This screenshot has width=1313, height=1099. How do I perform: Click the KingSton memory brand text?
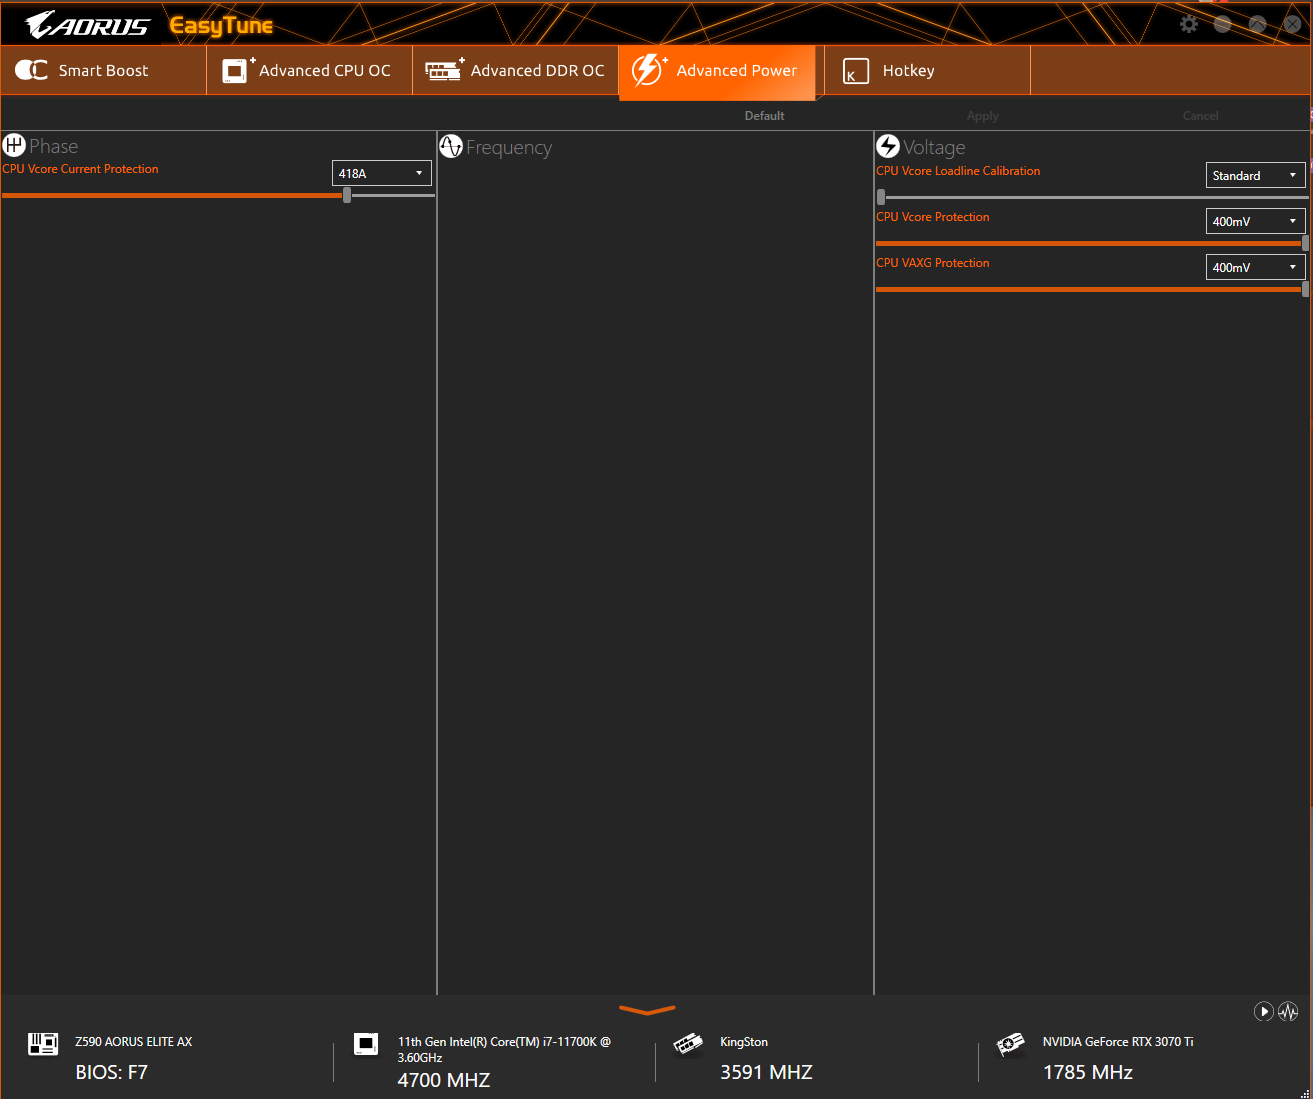744,1042
